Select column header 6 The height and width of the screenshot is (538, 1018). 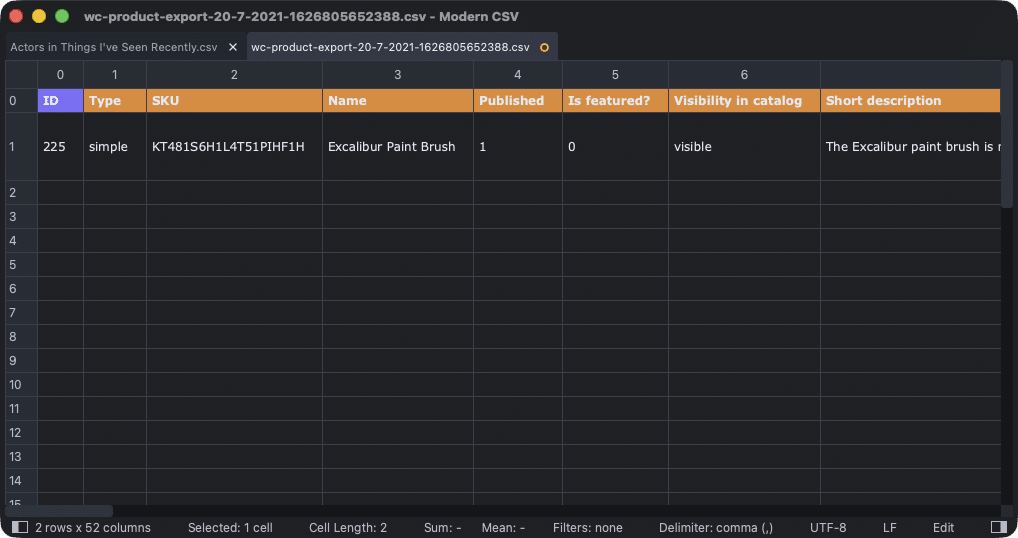coord(744,75)
